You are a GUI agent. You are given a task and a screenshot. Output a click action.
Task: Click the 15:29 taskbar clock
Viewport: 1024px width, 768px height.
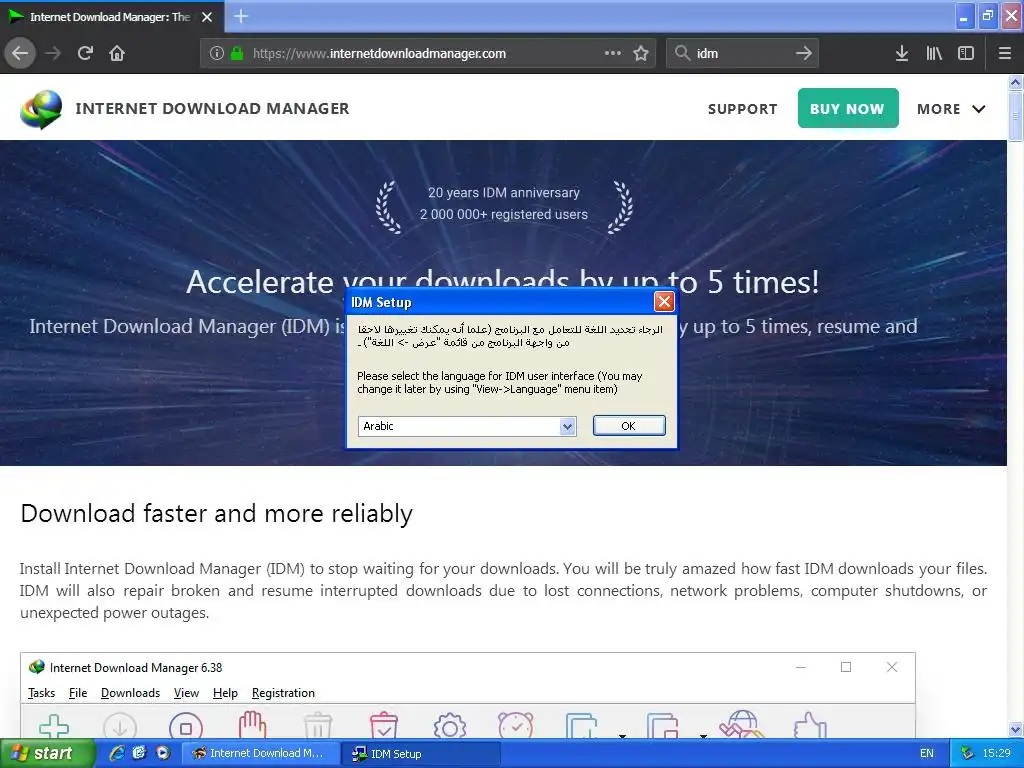997,754
